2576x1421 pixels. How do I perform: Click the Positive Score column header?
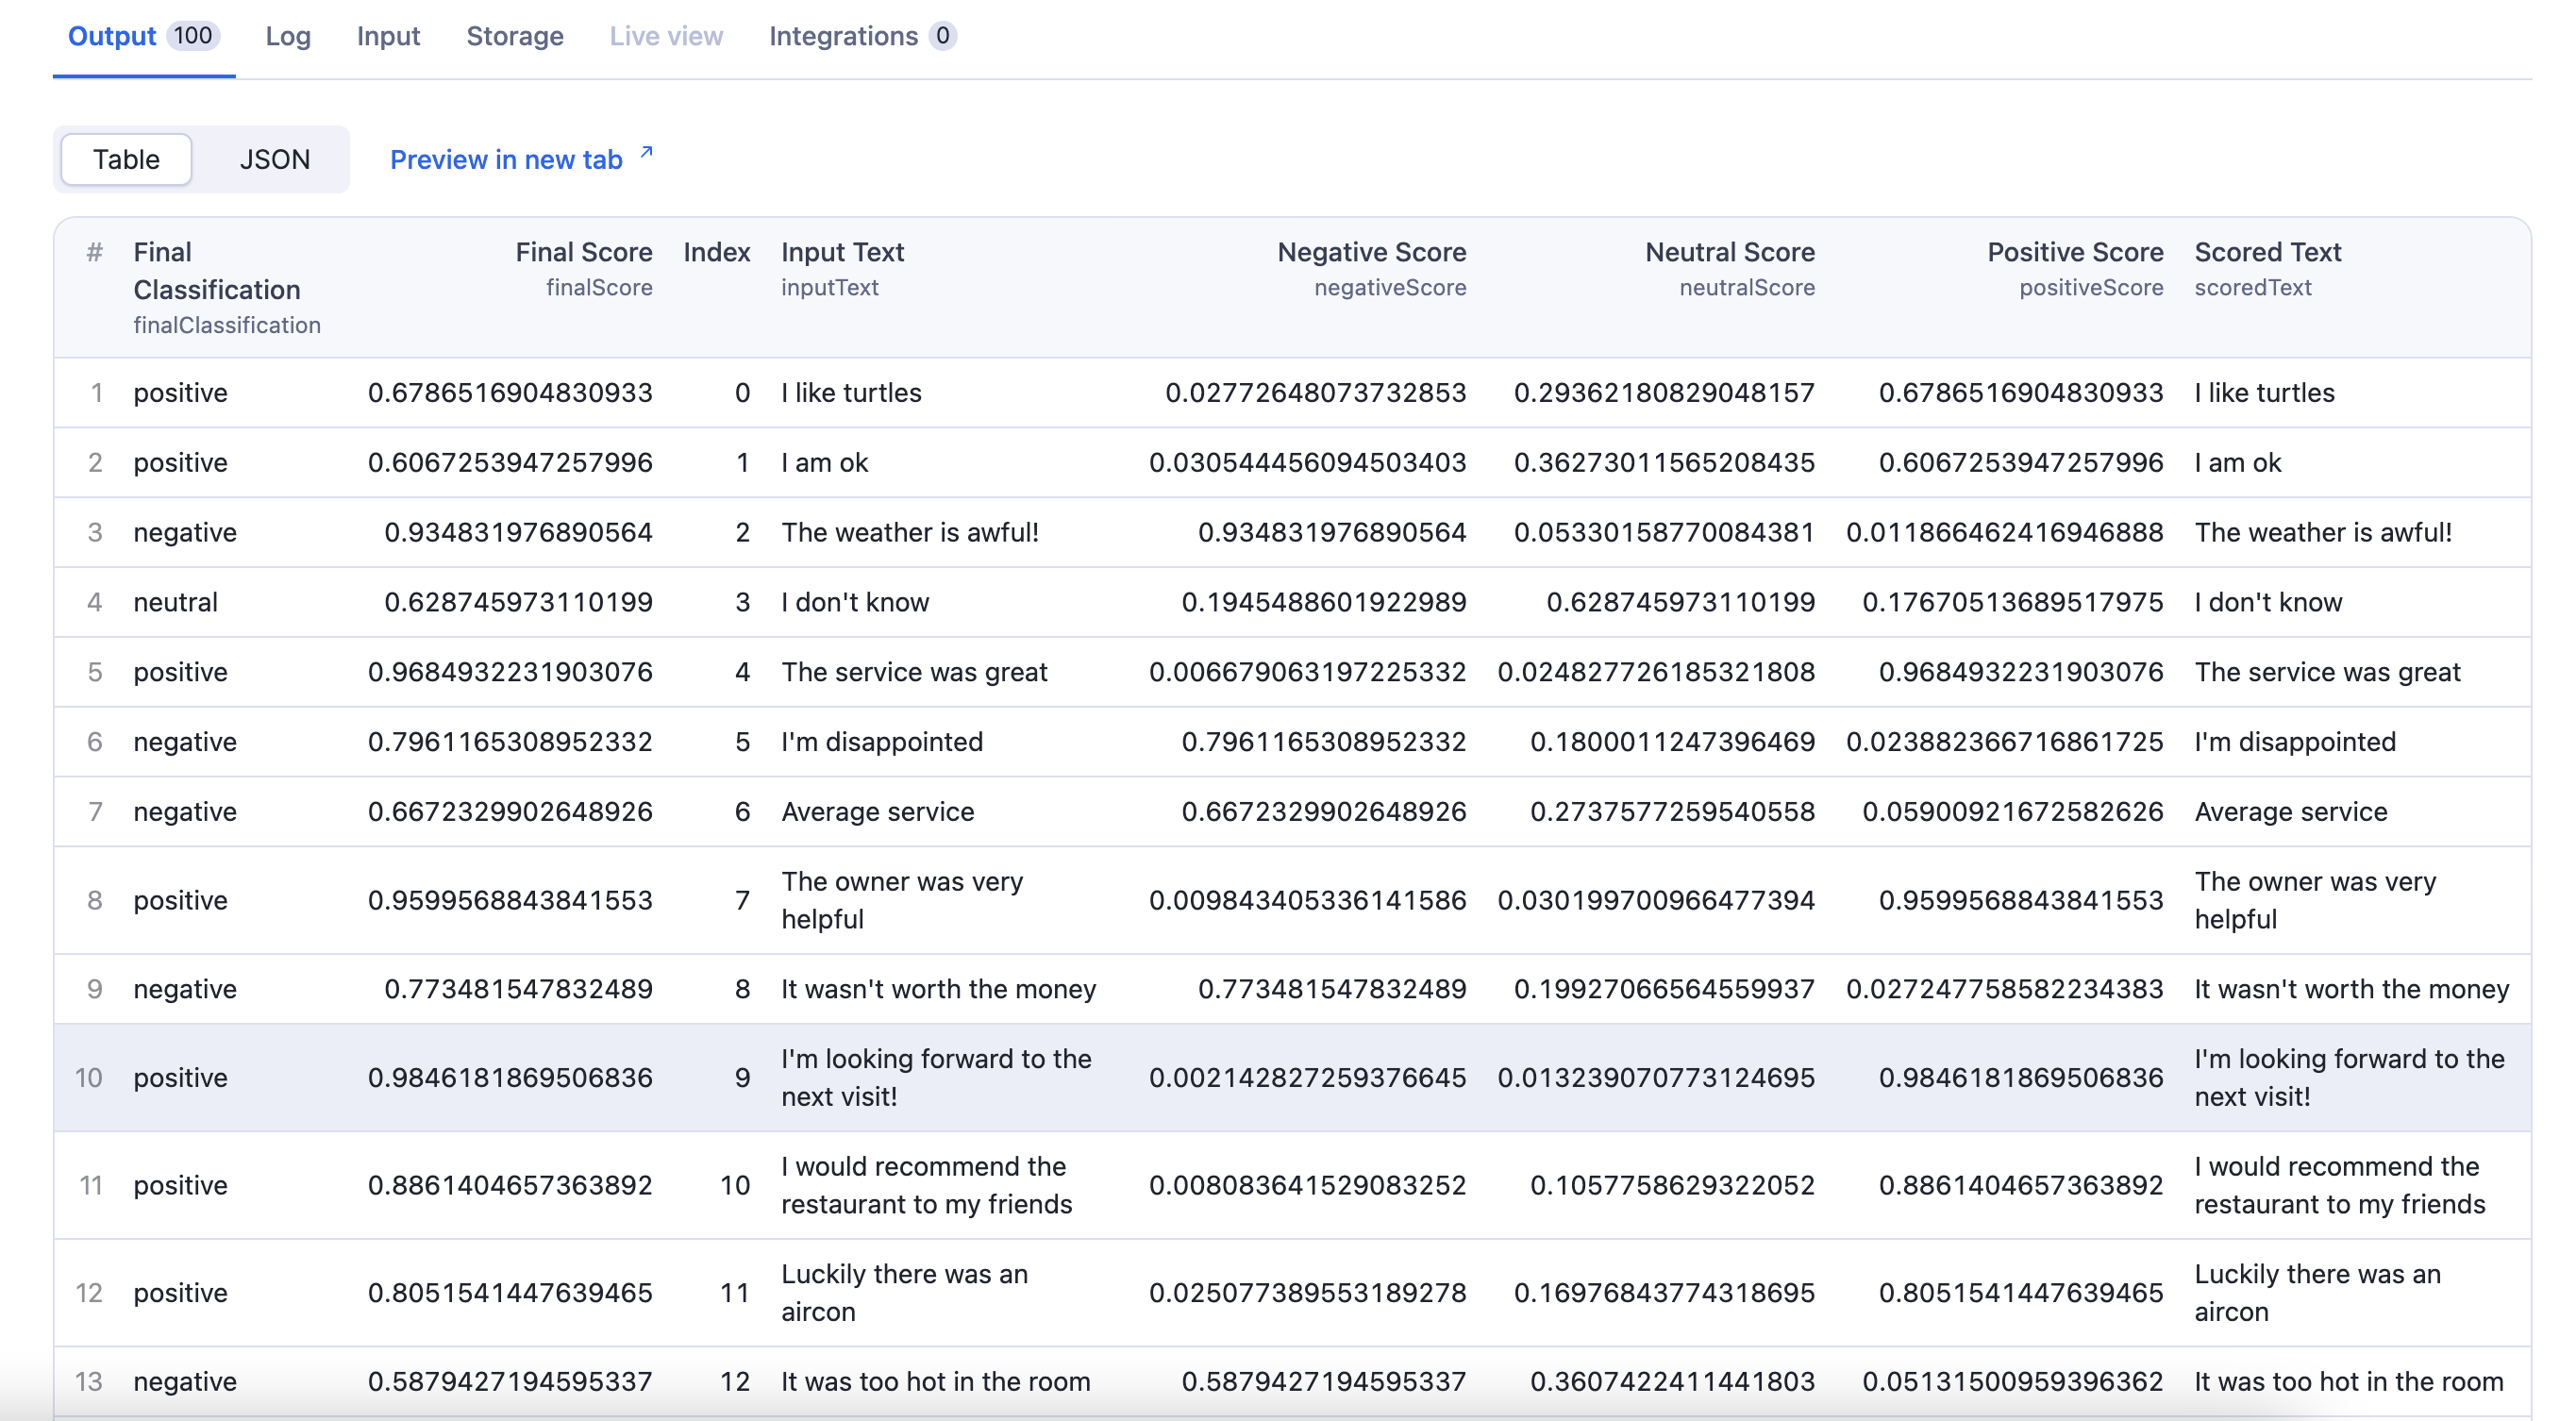[2075, 269]
